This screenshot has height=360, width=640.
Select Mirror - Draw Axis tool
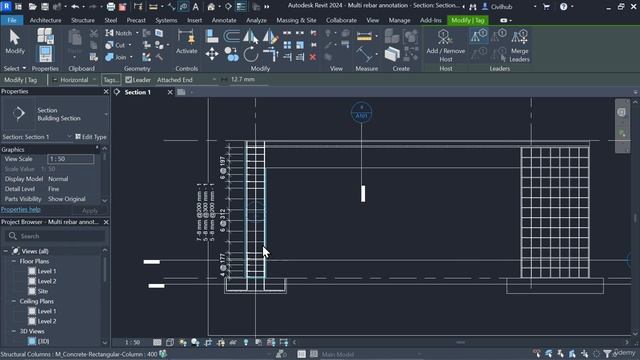pos(270,36)
